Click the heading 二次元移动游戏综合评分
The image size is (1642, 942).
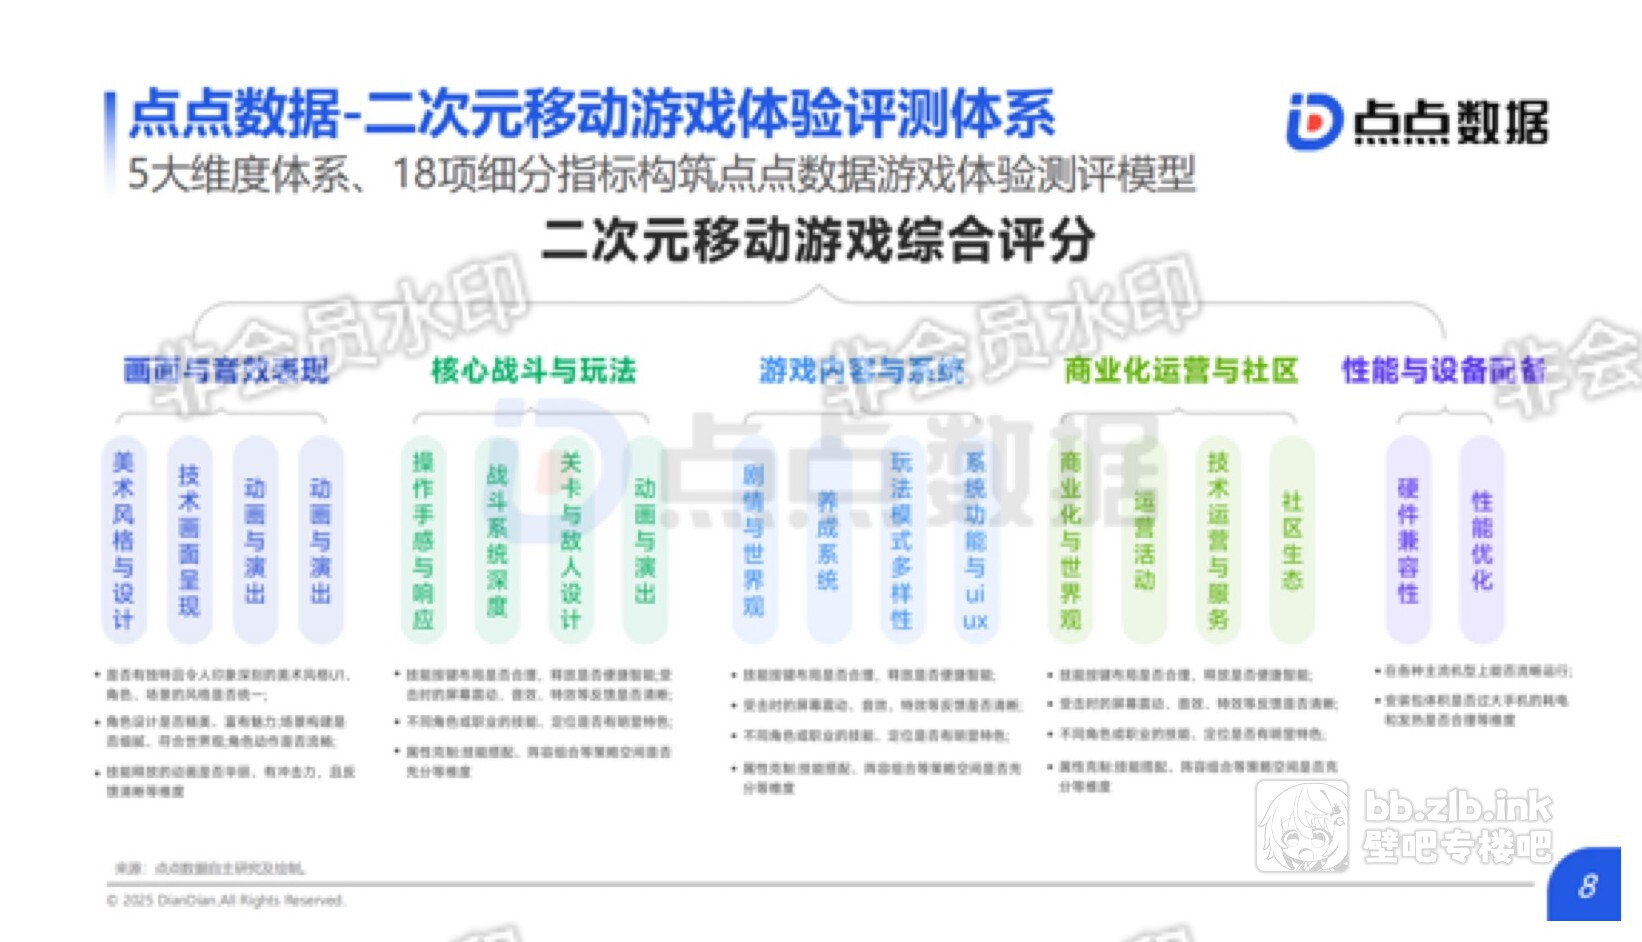pos(818,240)
